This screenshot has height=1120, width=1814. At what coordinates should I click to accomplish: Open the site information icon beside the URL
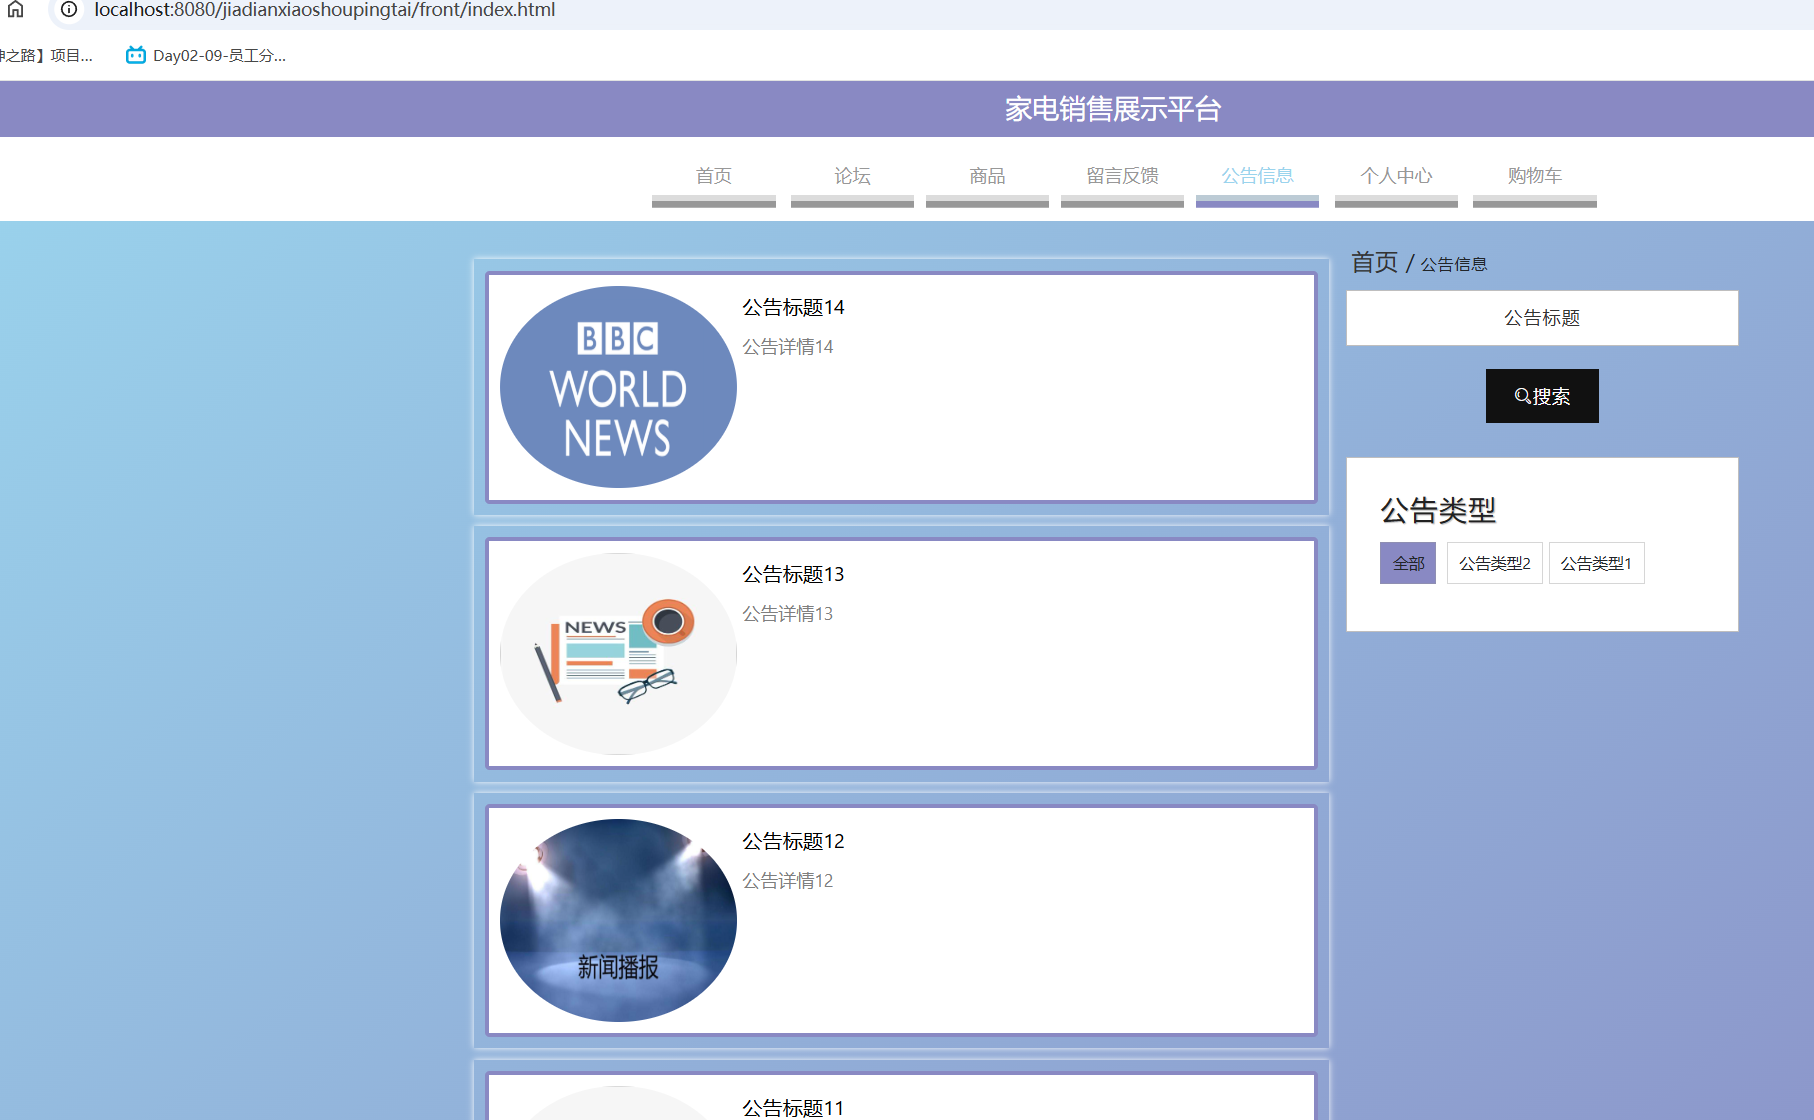[x=69, y=9]
